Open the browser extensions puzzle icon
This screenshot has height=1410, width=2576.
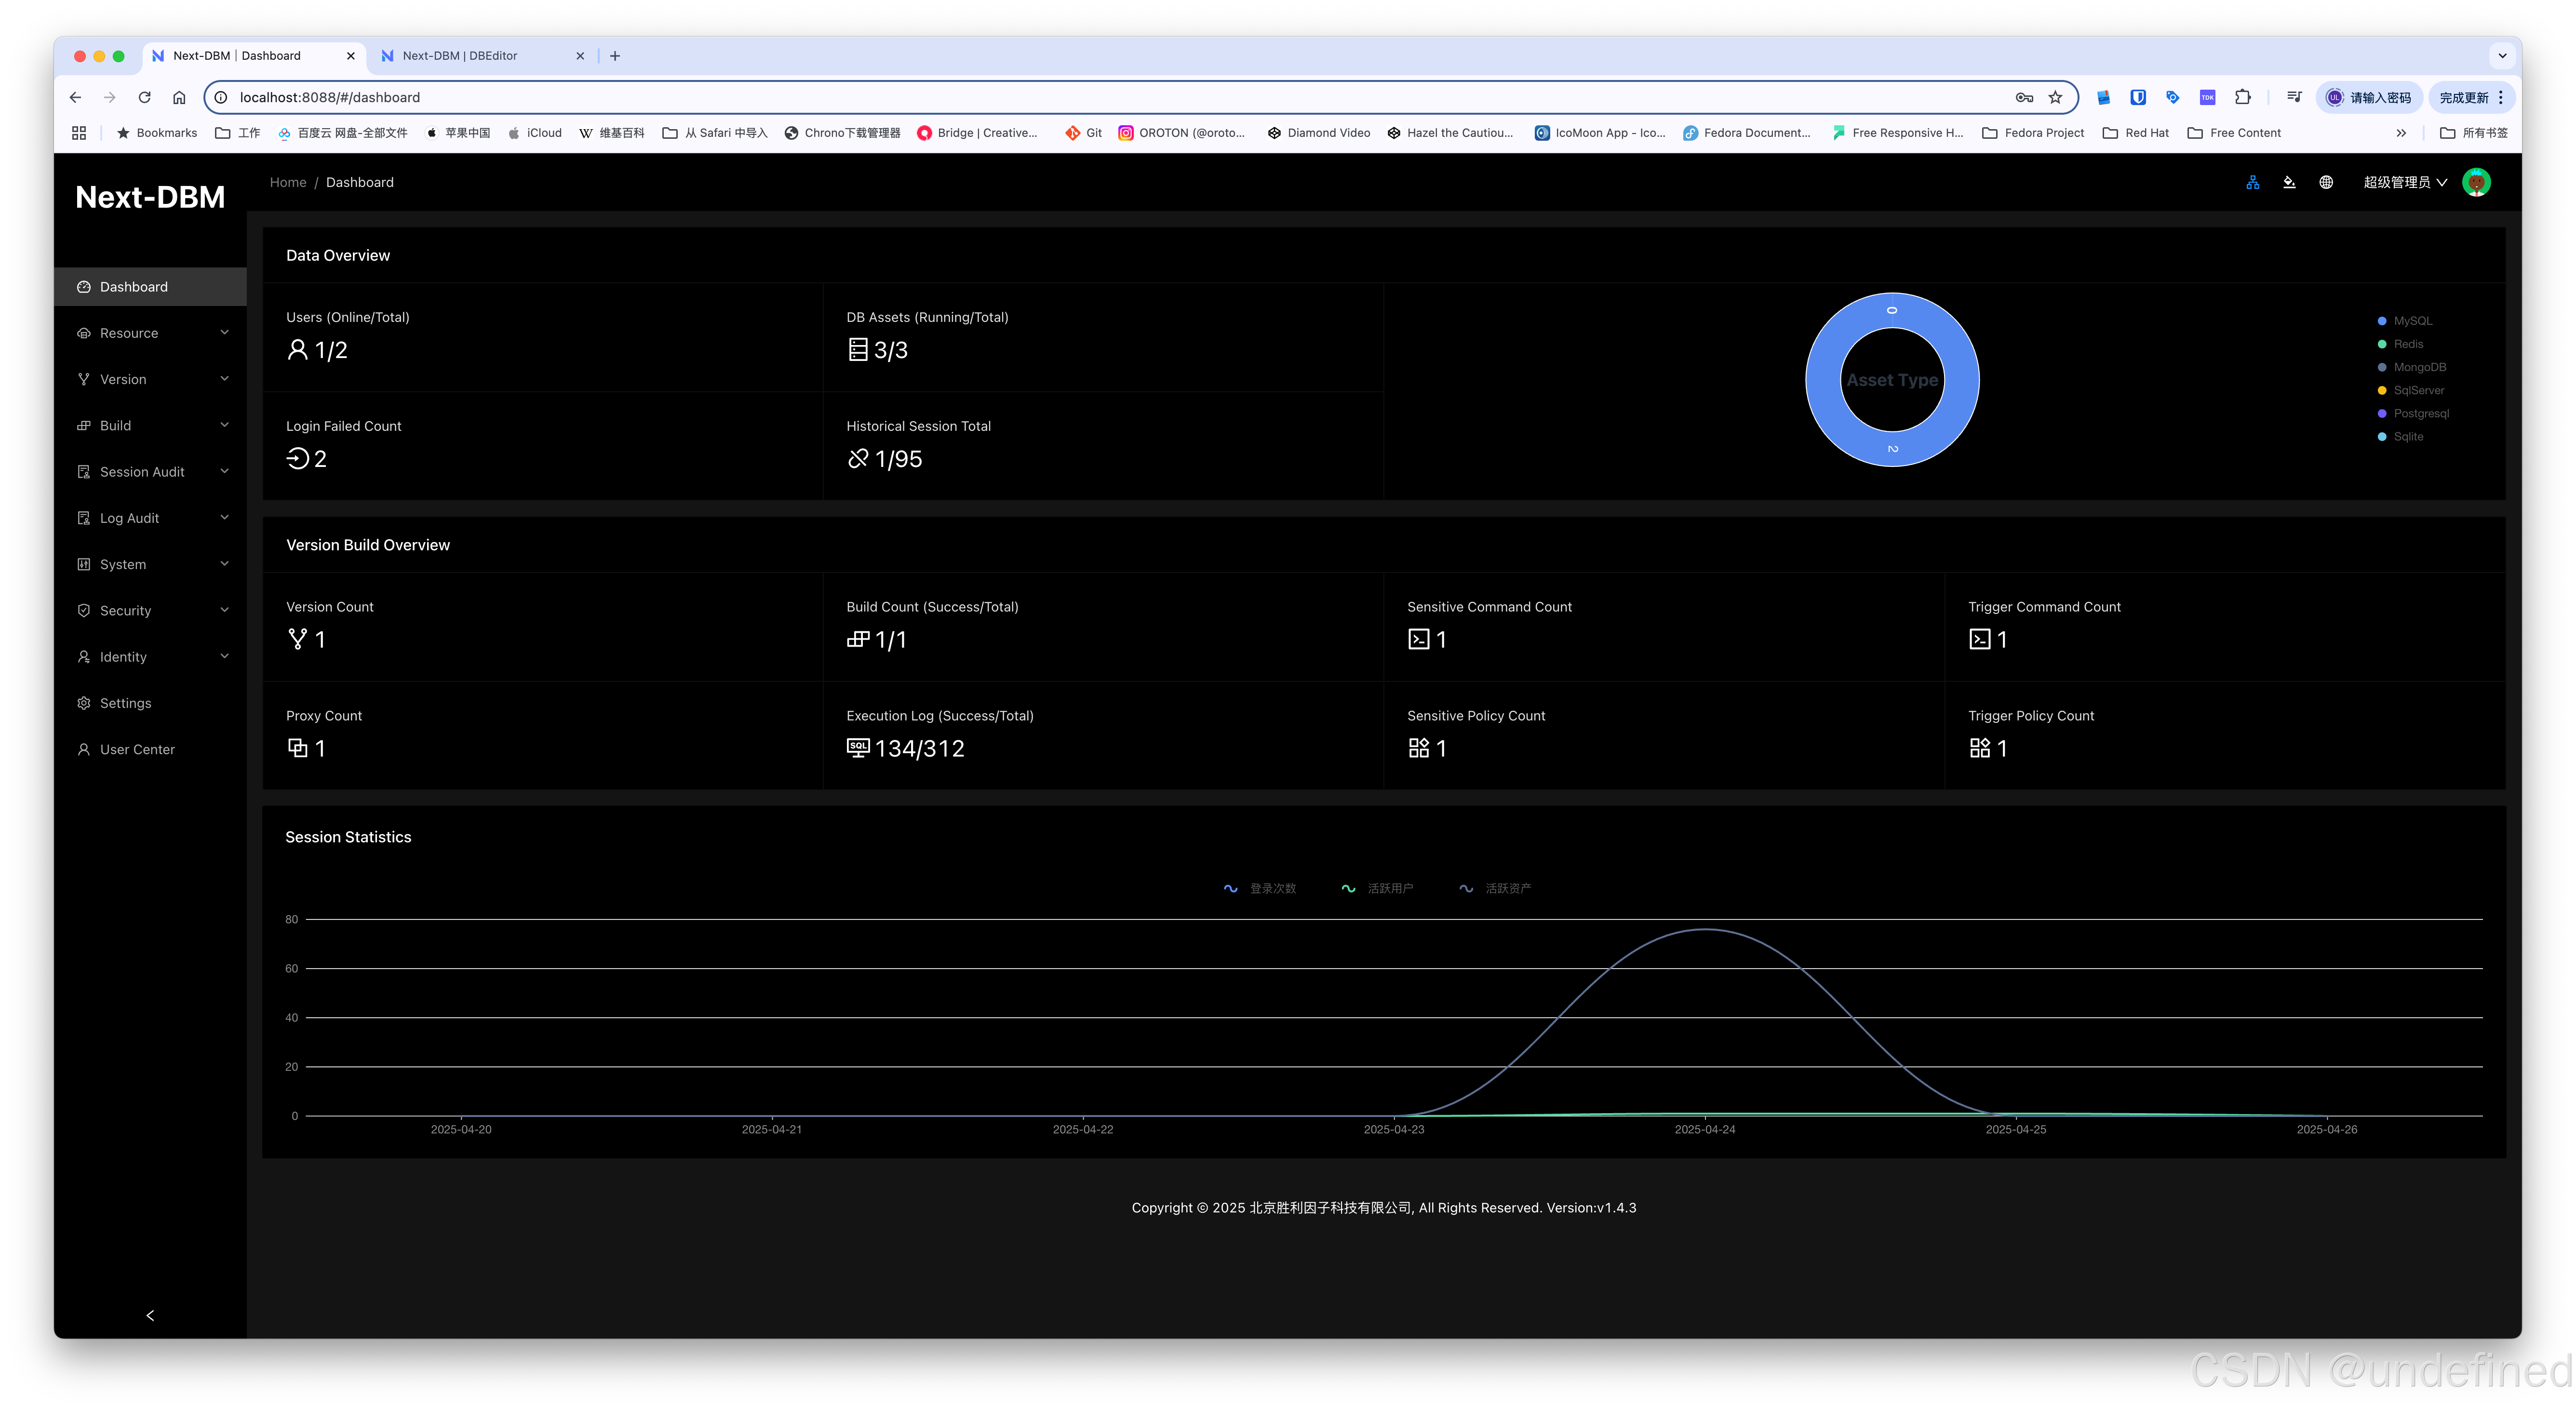2243,97
